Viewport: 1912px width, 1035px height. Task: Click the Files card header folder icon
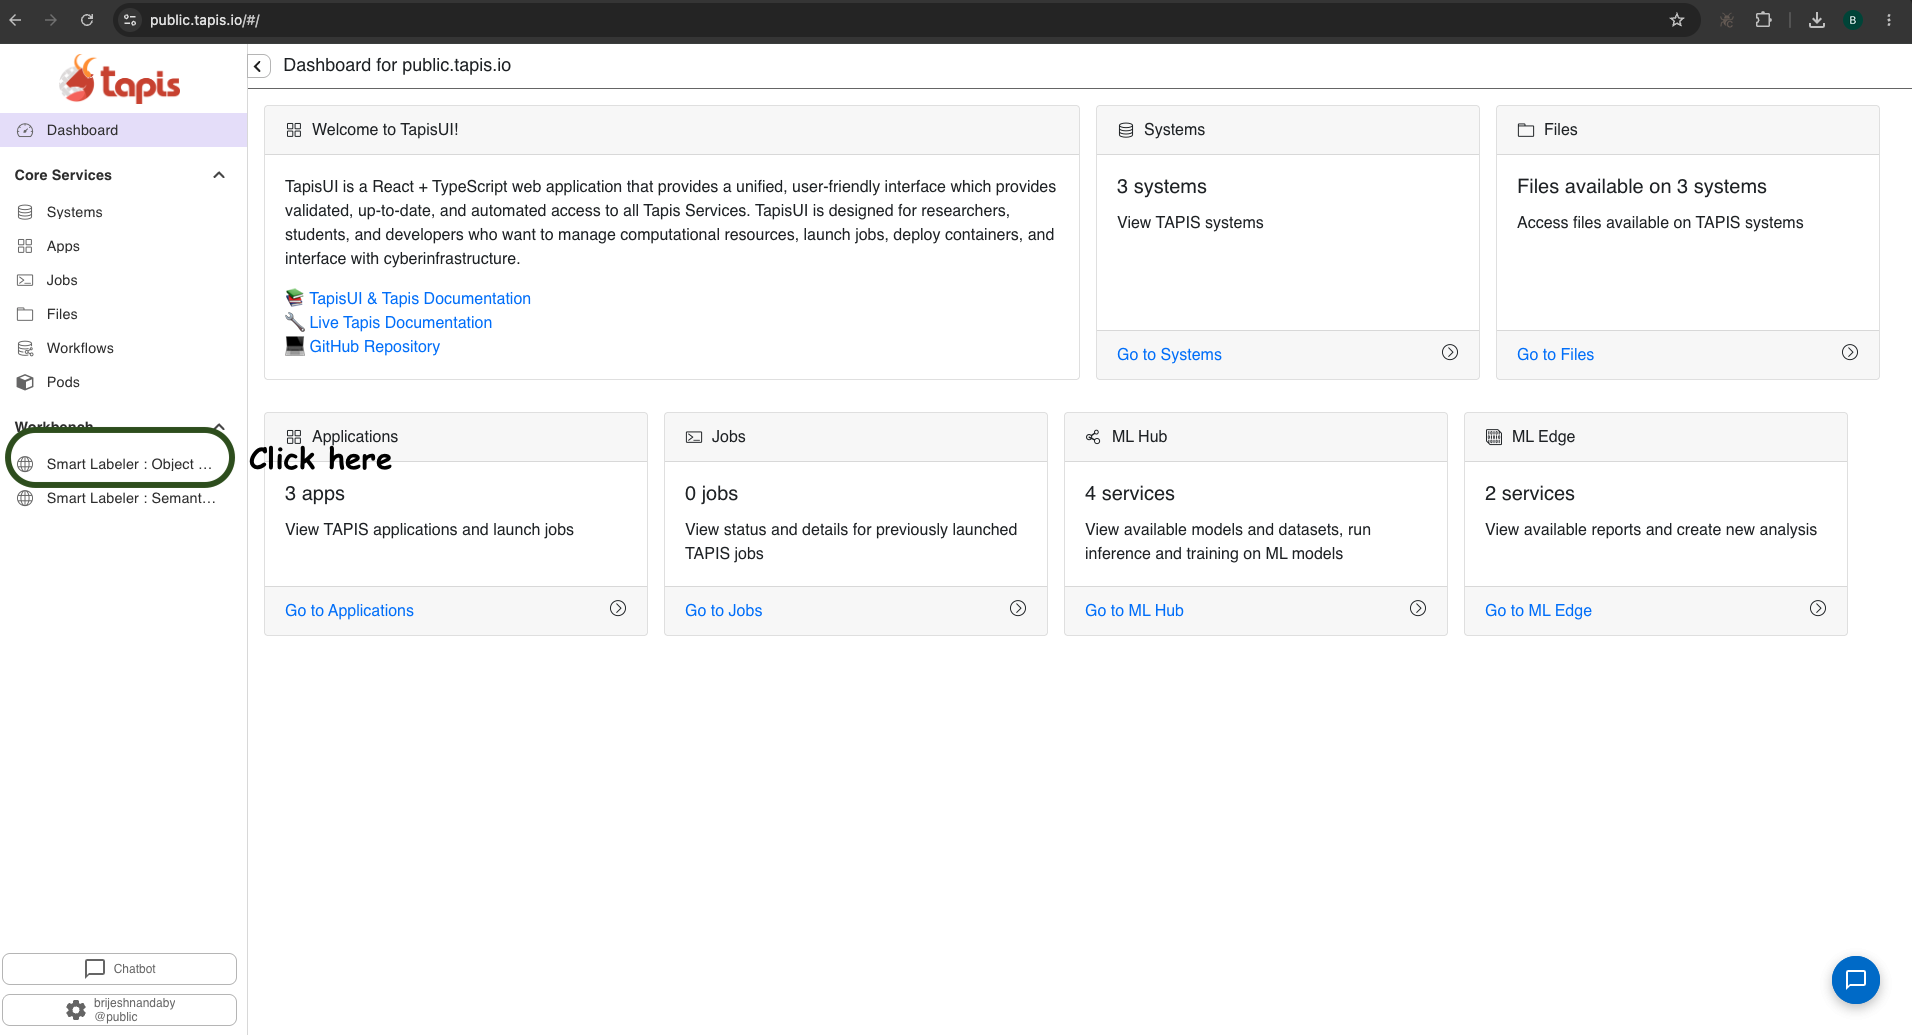(1526, 130)
